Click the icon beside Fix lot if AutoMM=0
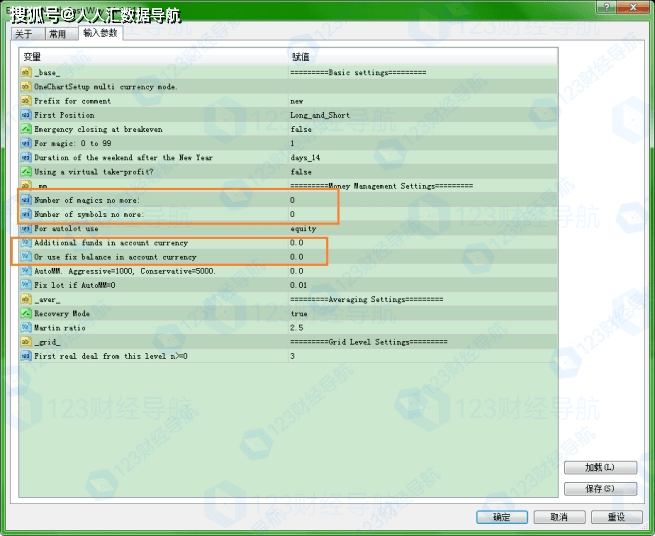 coord(26,285)
